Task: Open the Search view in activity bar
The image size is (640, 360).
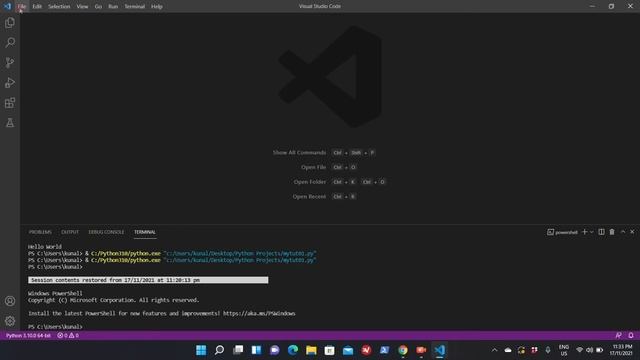Action: pyautogui.click(x=10, y=42)
